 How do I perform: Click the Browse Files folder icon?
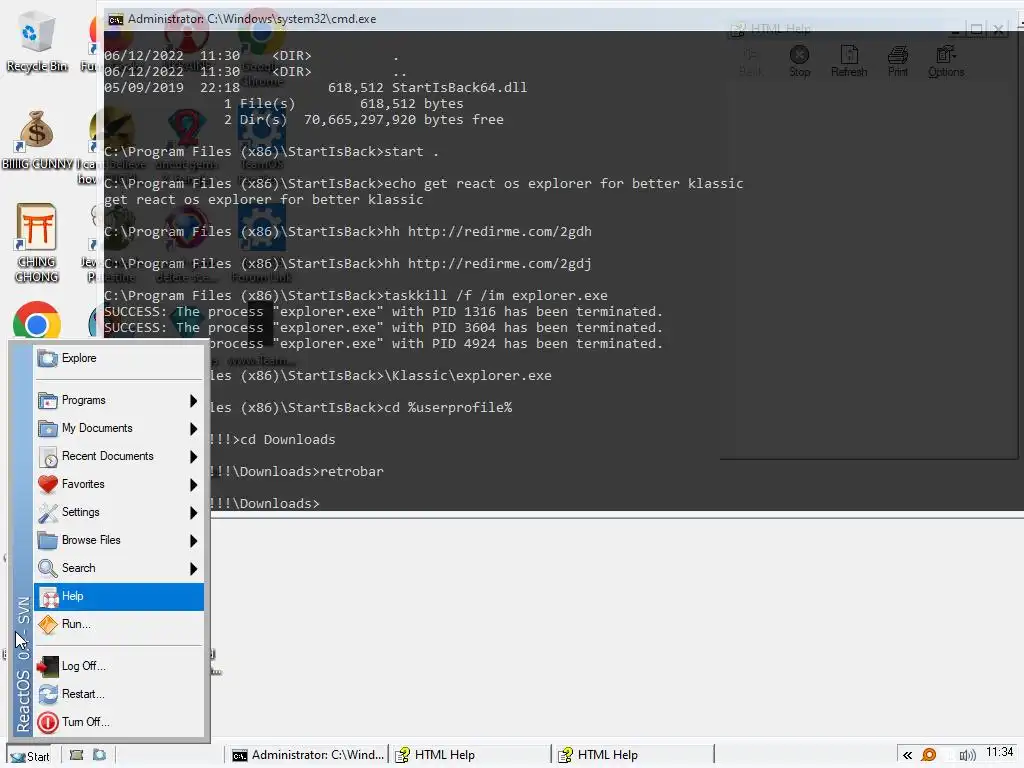tap(48, 541)
